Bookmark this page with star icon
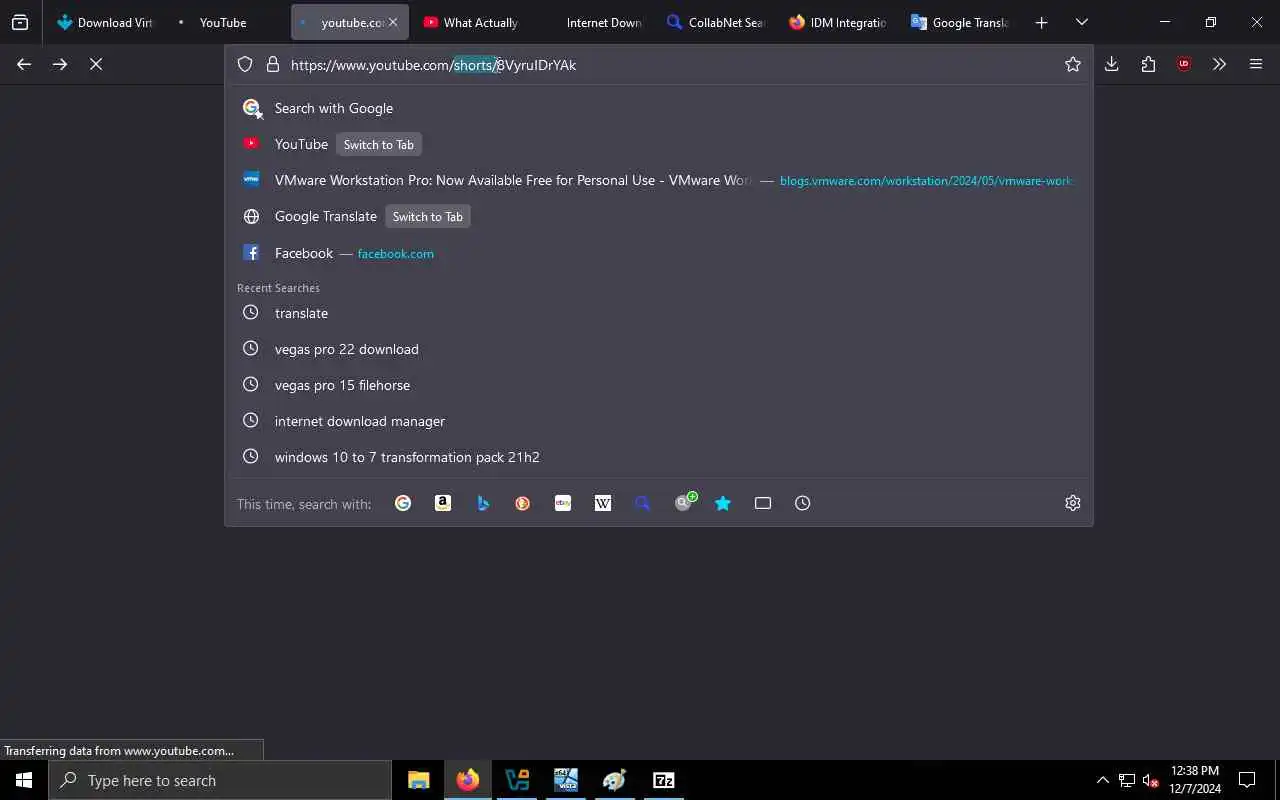This screenshot has height=800, width=1280. click(1073, 65)
